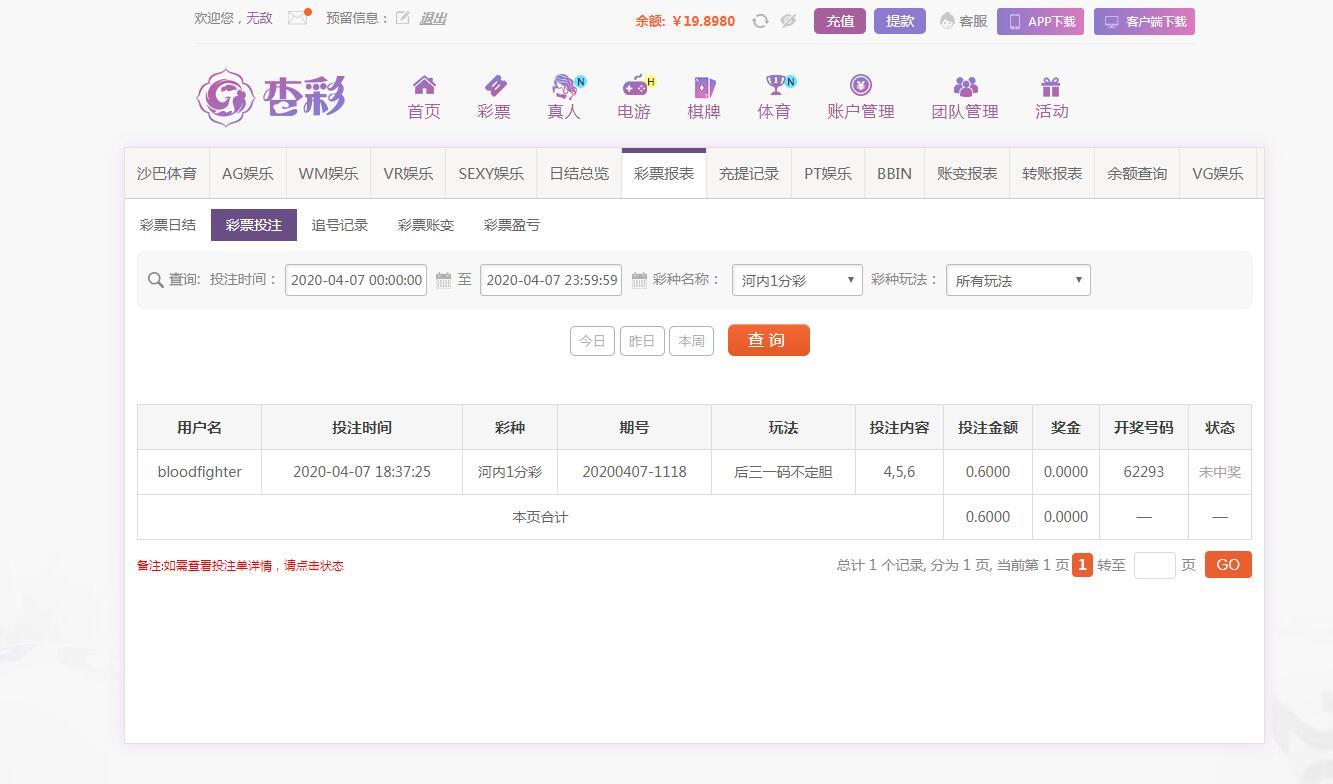Click the 退出 logout link

pyautogui.click(x=433, y=18)
